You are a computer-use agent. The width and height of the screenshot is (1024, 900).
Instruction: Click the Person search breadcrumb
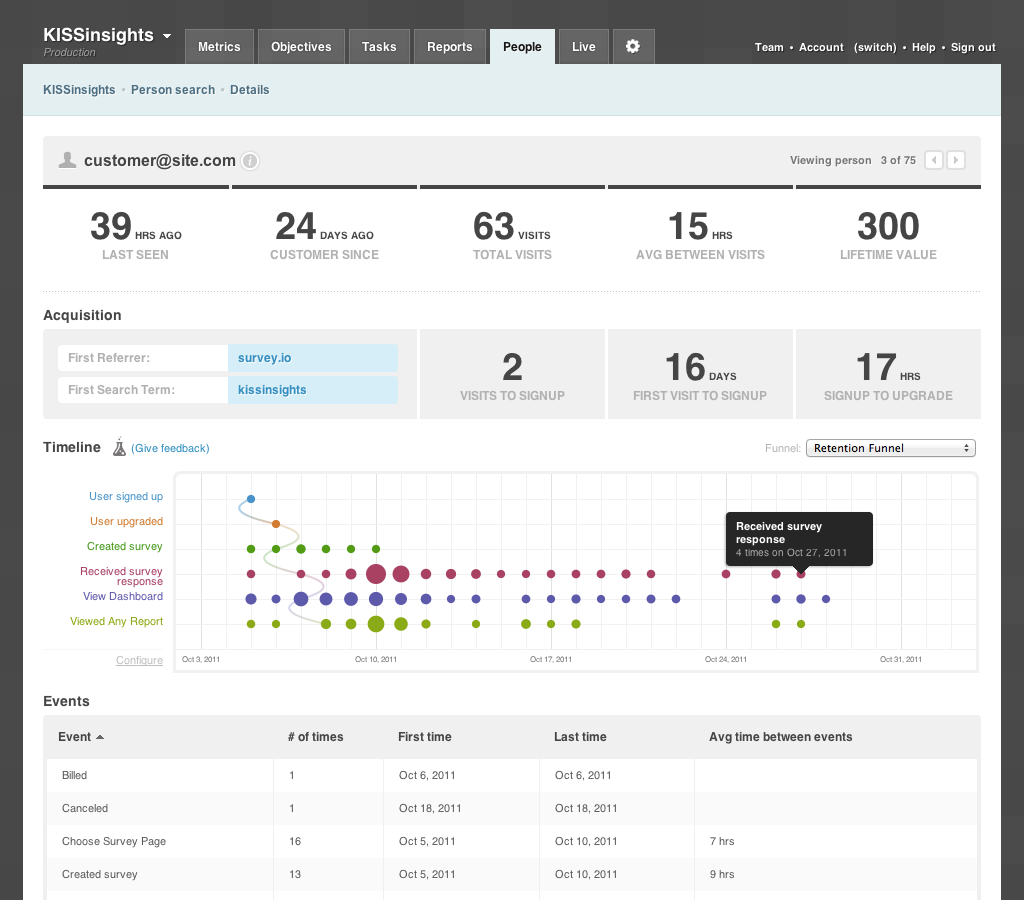click(x=173, y=90)
